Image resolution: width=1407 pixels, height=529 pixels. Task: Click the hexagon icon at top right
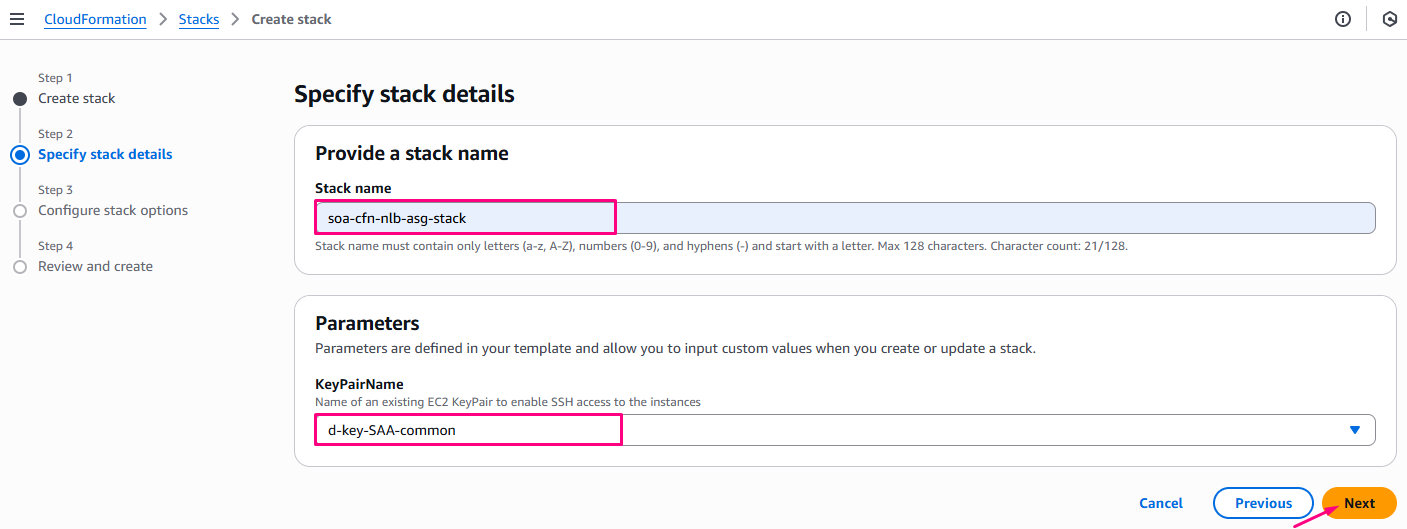coord(1389,19)
